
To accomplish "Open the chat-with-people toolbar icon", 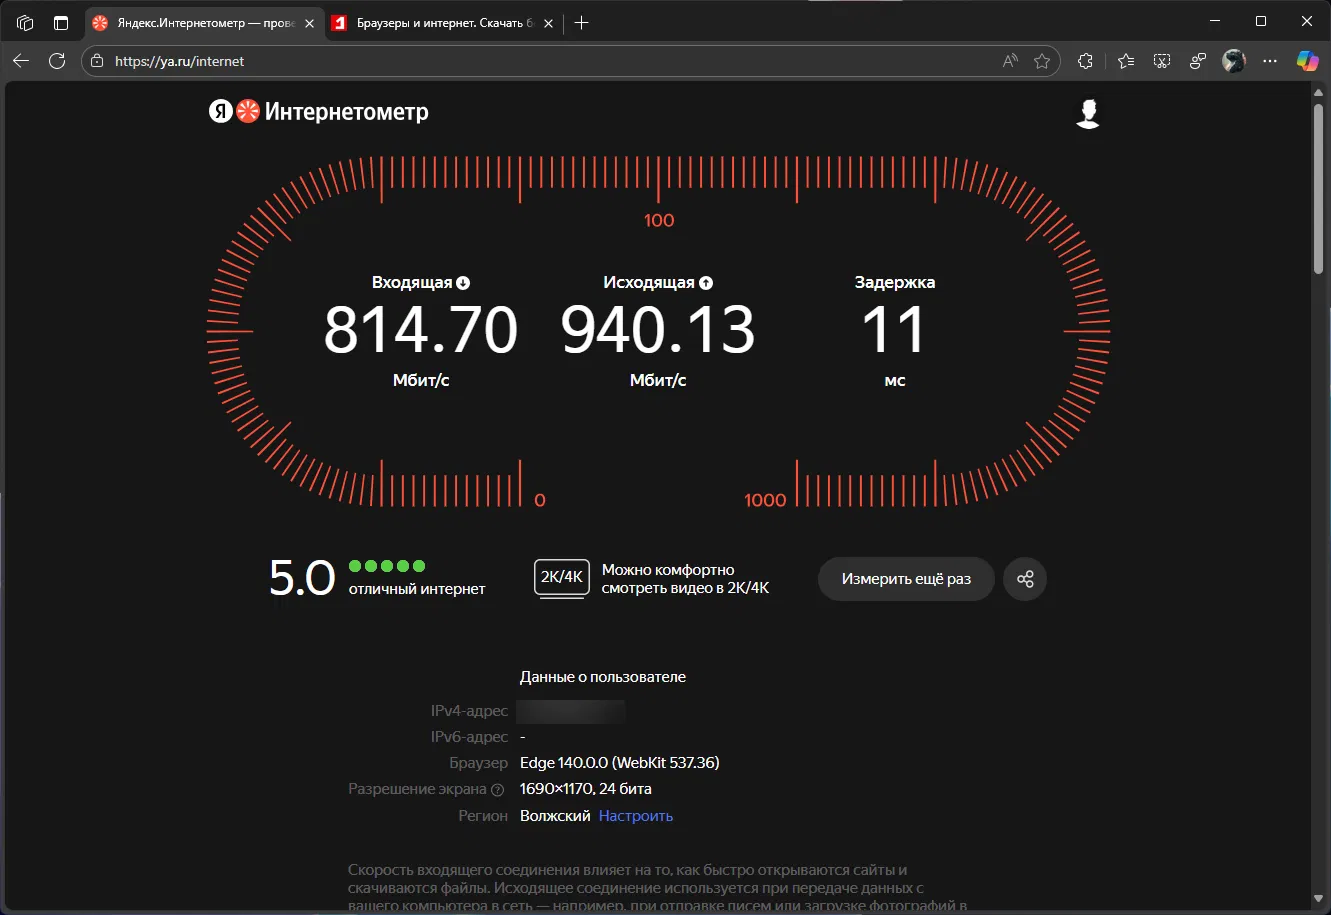I will click(1198, 61).
